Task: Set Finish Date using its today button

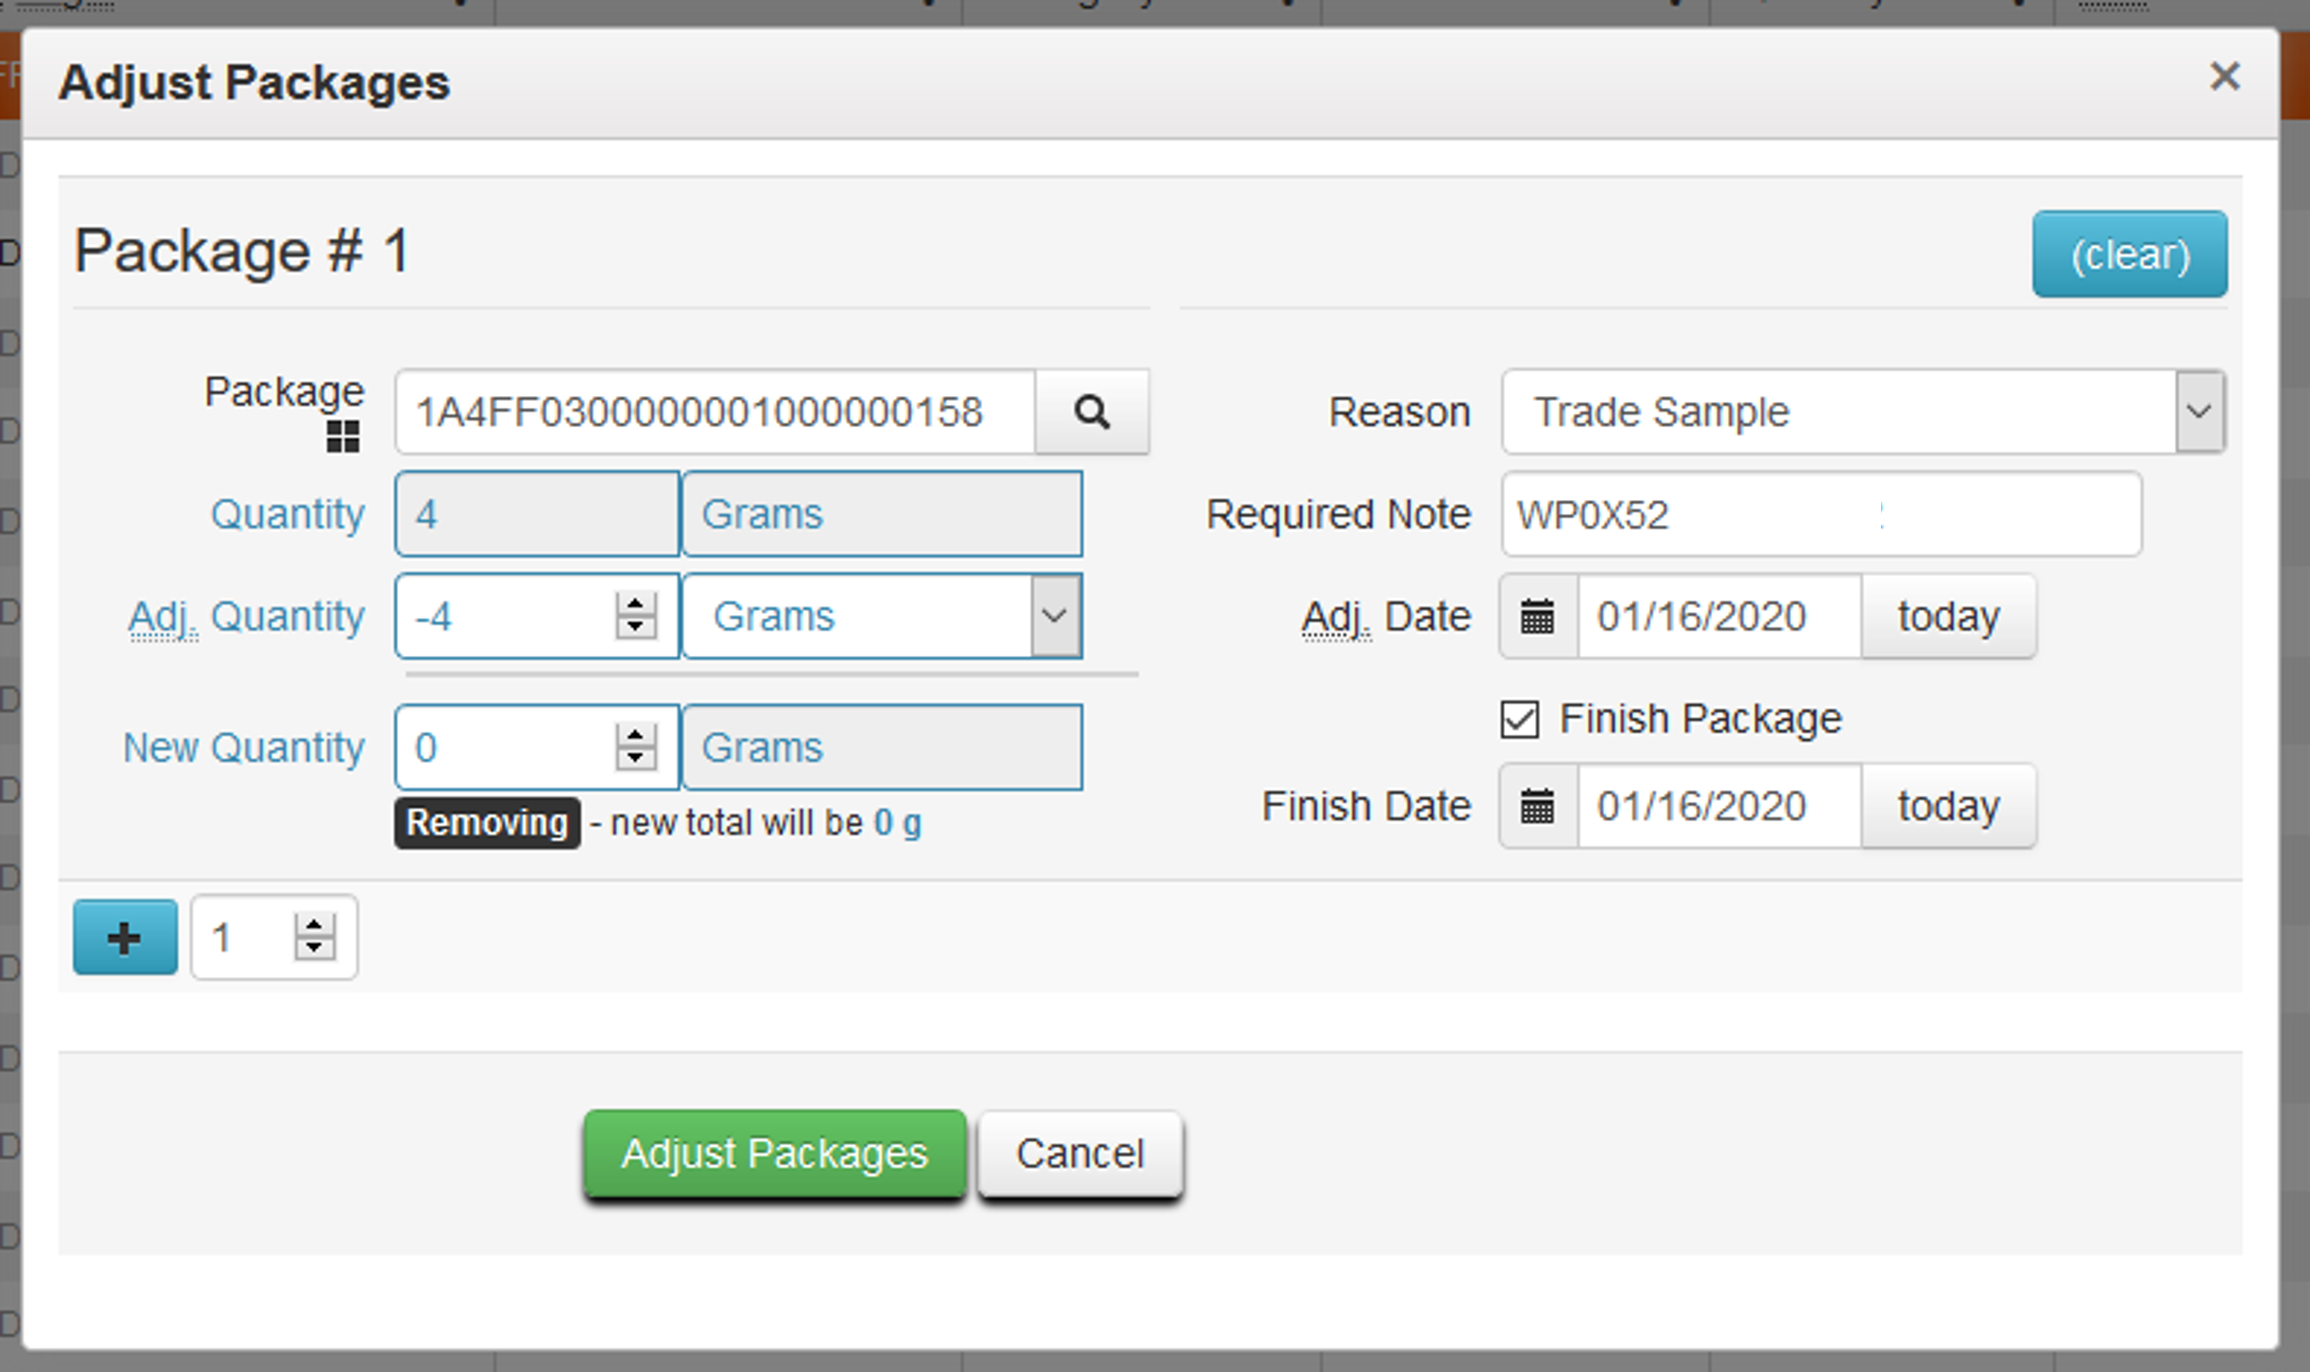Action: coord(1948,806)
